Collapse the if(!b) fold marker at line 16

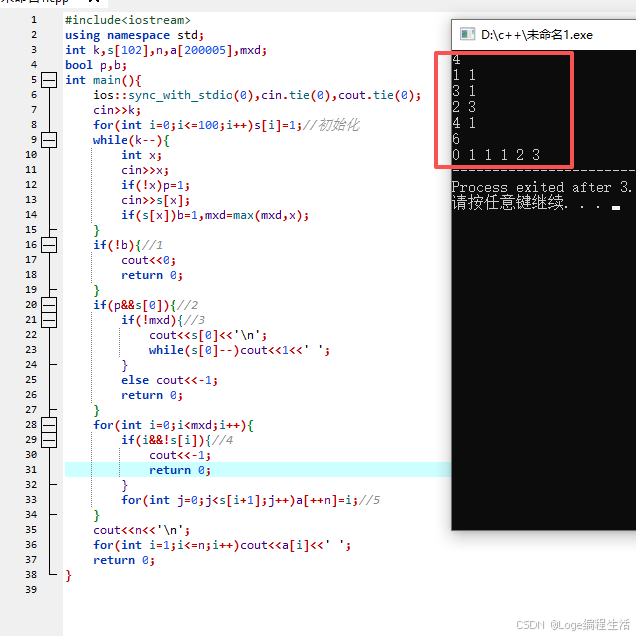[x=49, y=245]
